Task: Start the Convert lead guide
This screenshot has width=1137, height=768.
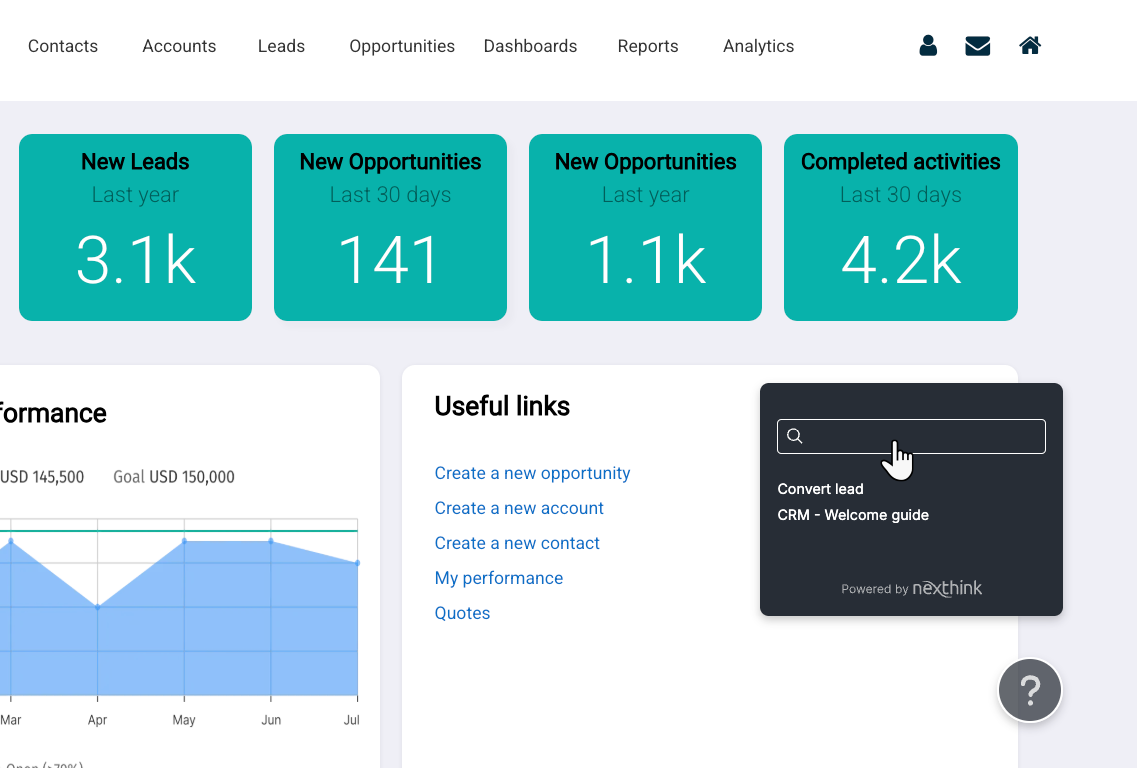Action: tap(820, 489)
